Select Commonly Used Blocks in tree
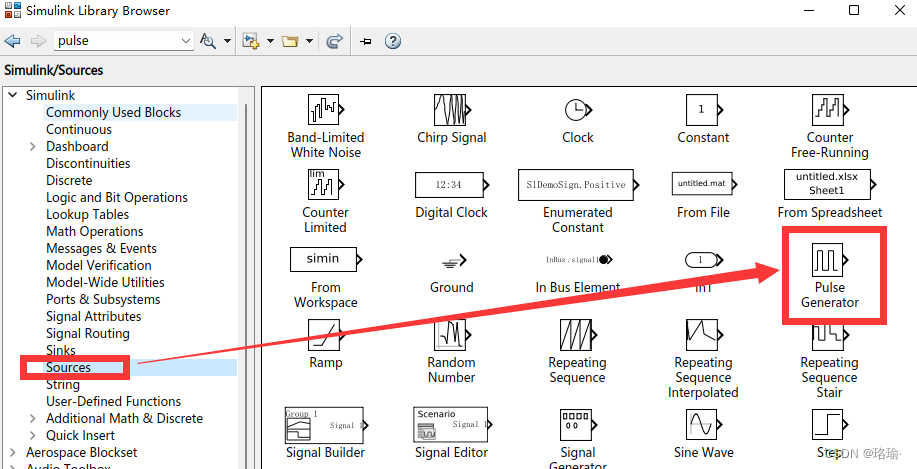This screenshot has height=469, width=917. tap(113, 112)
